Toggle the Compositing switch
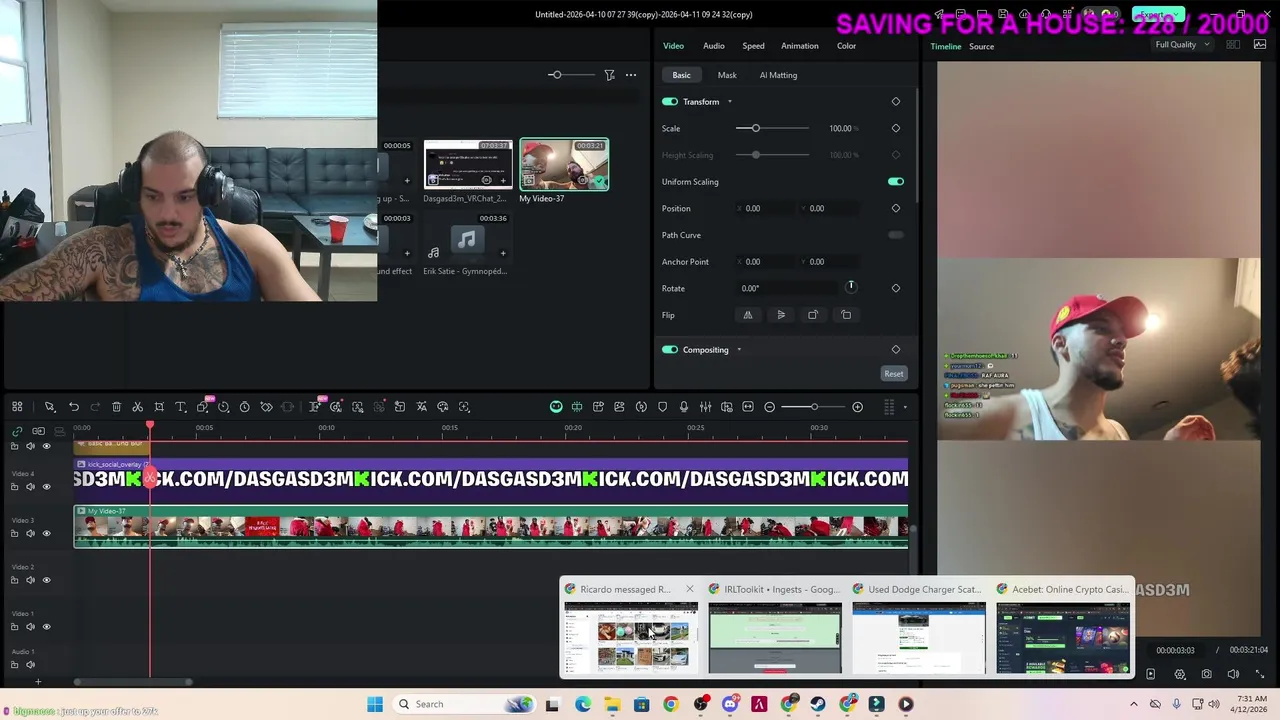The image size is (1280, 720). click(x=670, y=350)
